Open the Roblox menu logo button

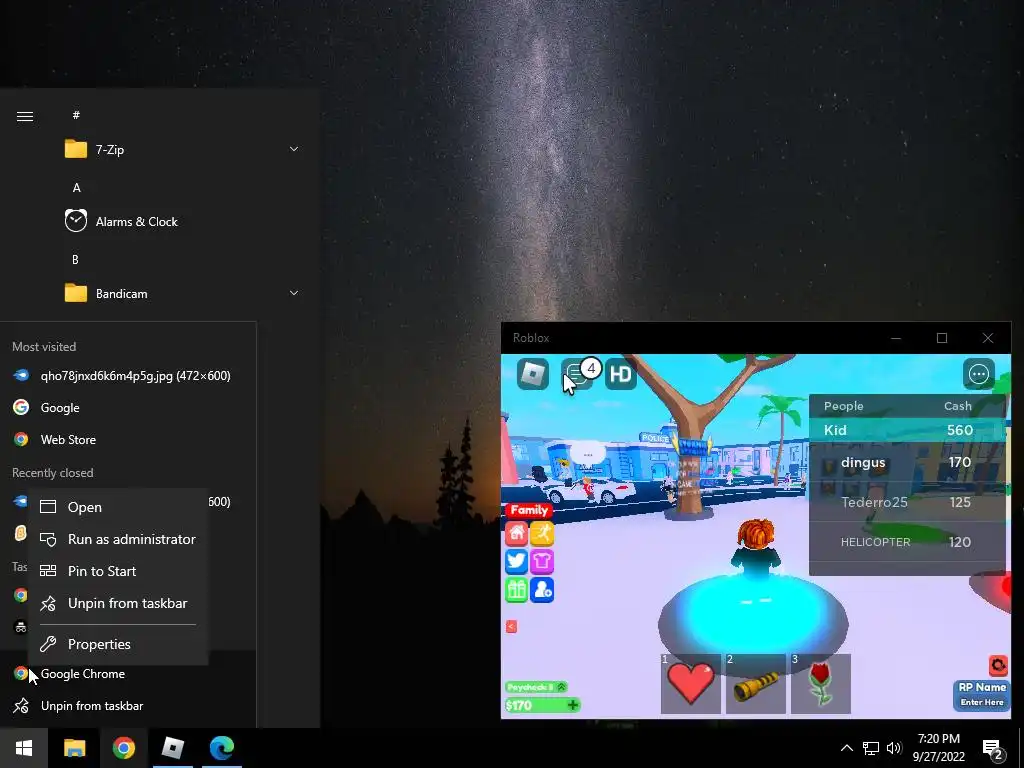(x=533, y=374)
